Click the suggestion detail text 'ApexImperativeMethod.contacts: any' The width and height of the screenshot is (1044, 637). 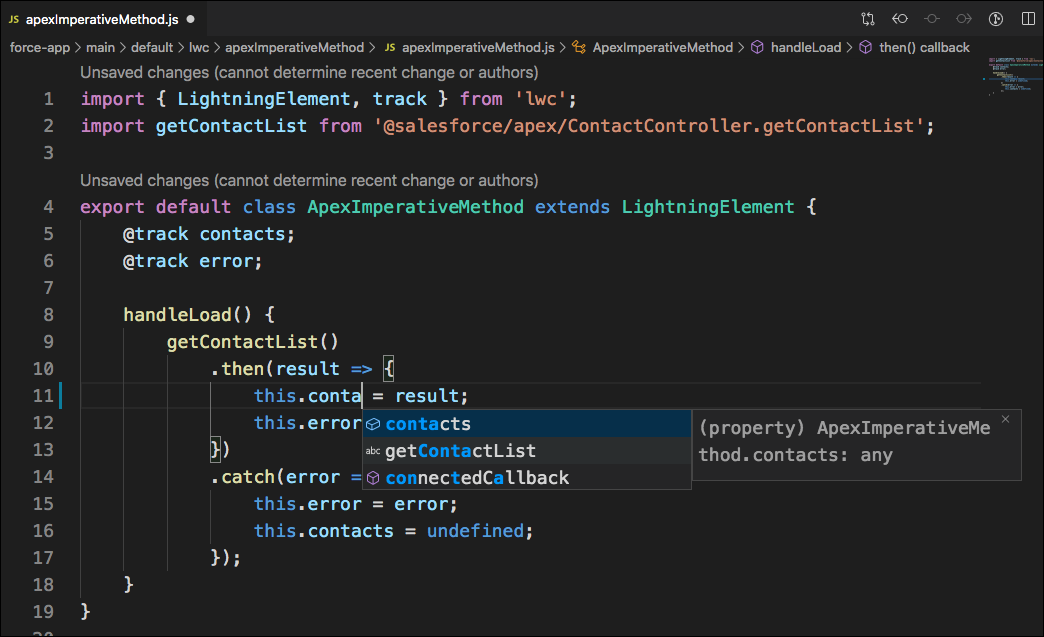[844, 441]
